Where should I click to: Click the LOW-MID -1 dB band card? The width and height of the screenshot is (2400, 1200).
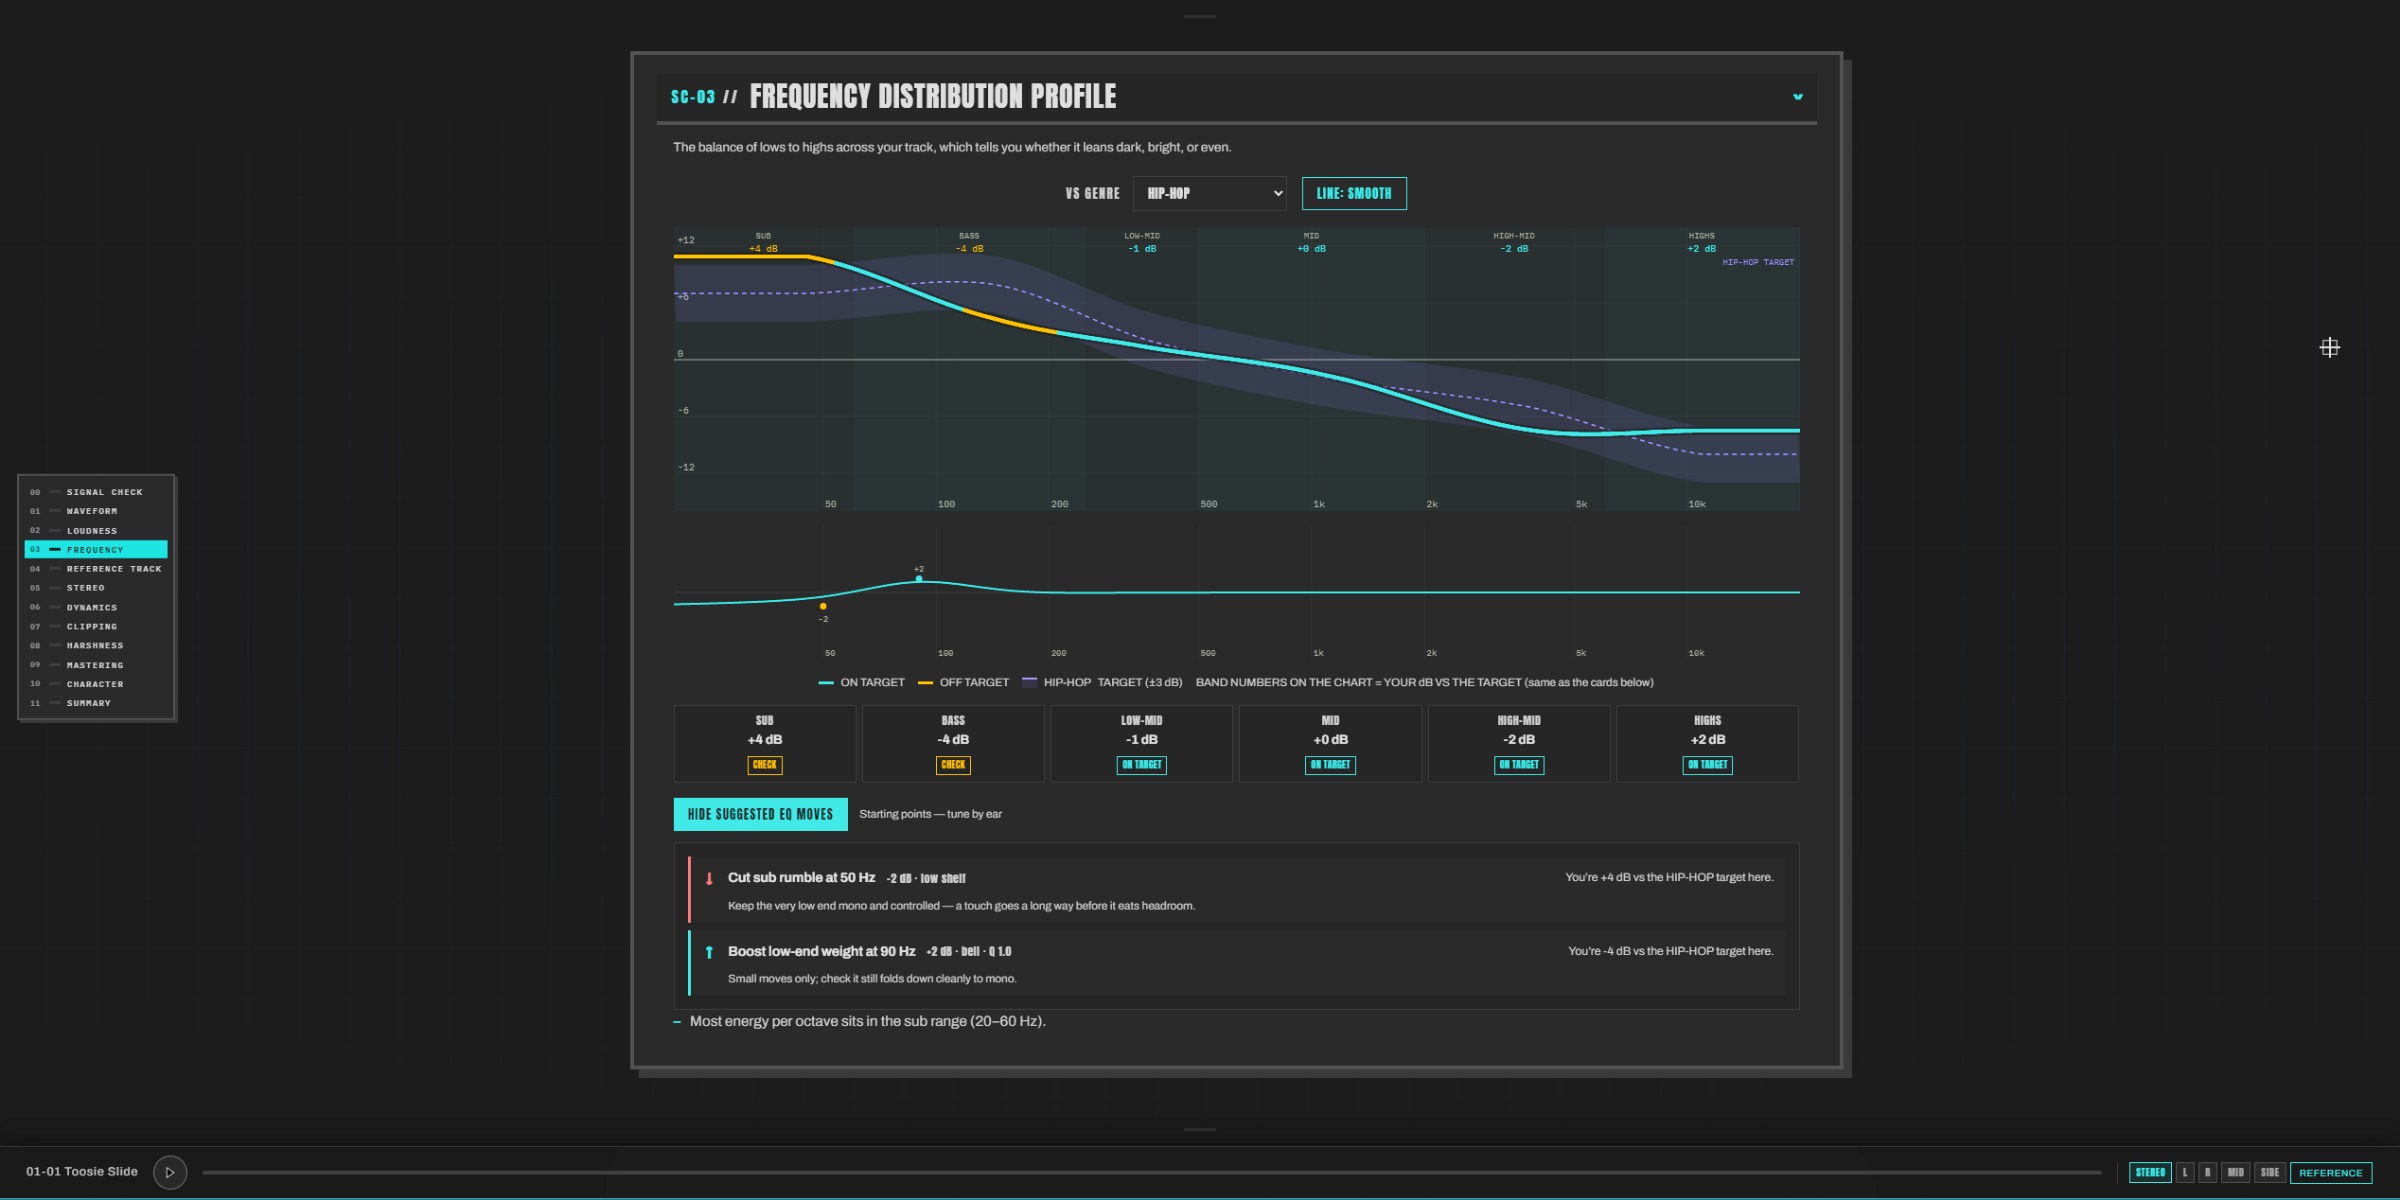click(x=1141, y=744)
